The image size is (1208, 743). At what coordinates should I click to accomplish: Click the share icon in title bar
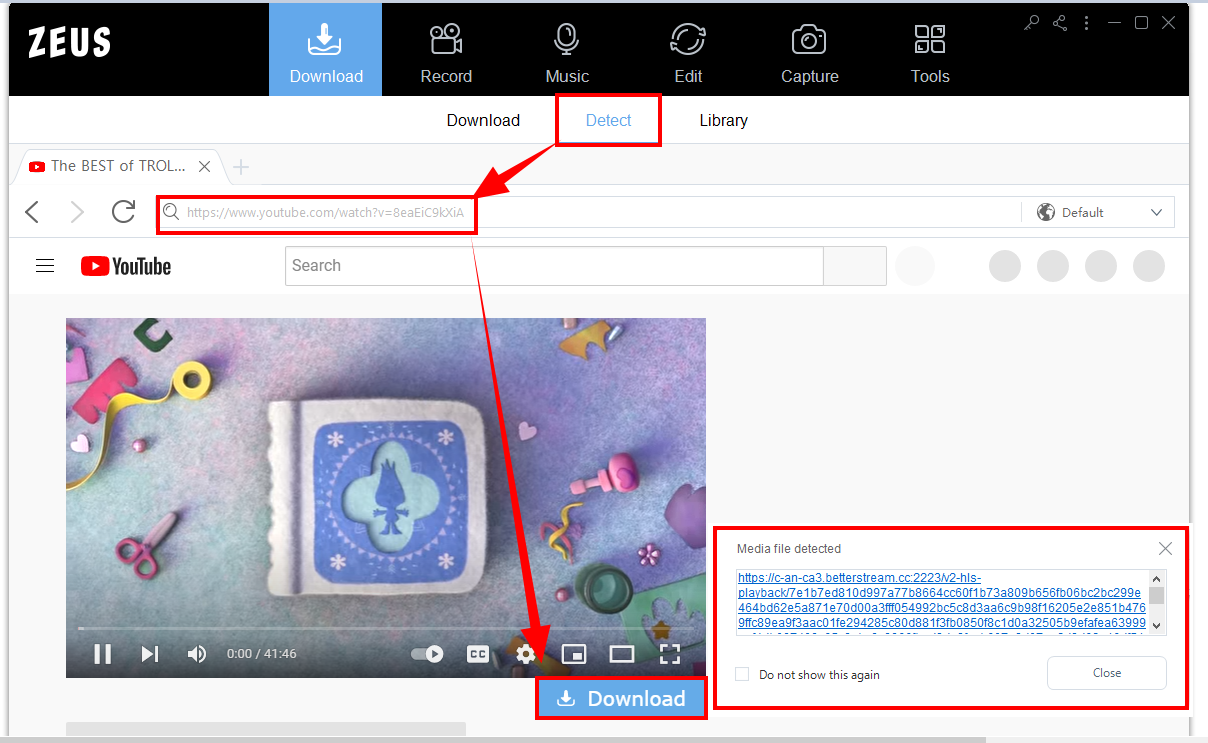click(x=1060, y=23)
